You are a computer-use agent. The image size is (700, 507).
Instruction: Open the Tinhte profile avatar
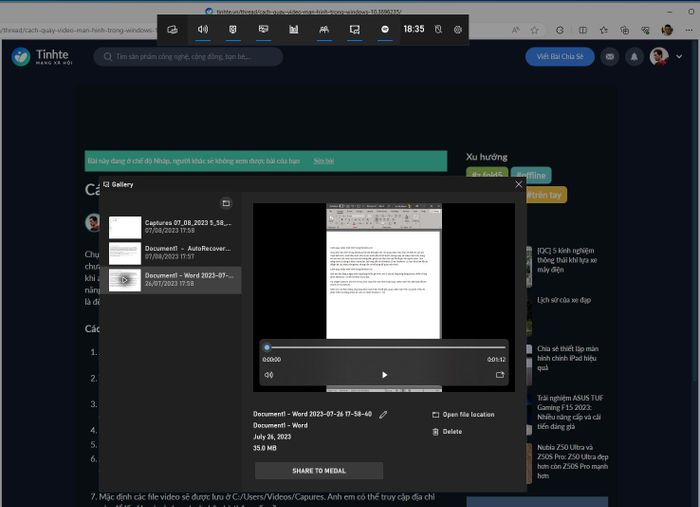[659, 57]
